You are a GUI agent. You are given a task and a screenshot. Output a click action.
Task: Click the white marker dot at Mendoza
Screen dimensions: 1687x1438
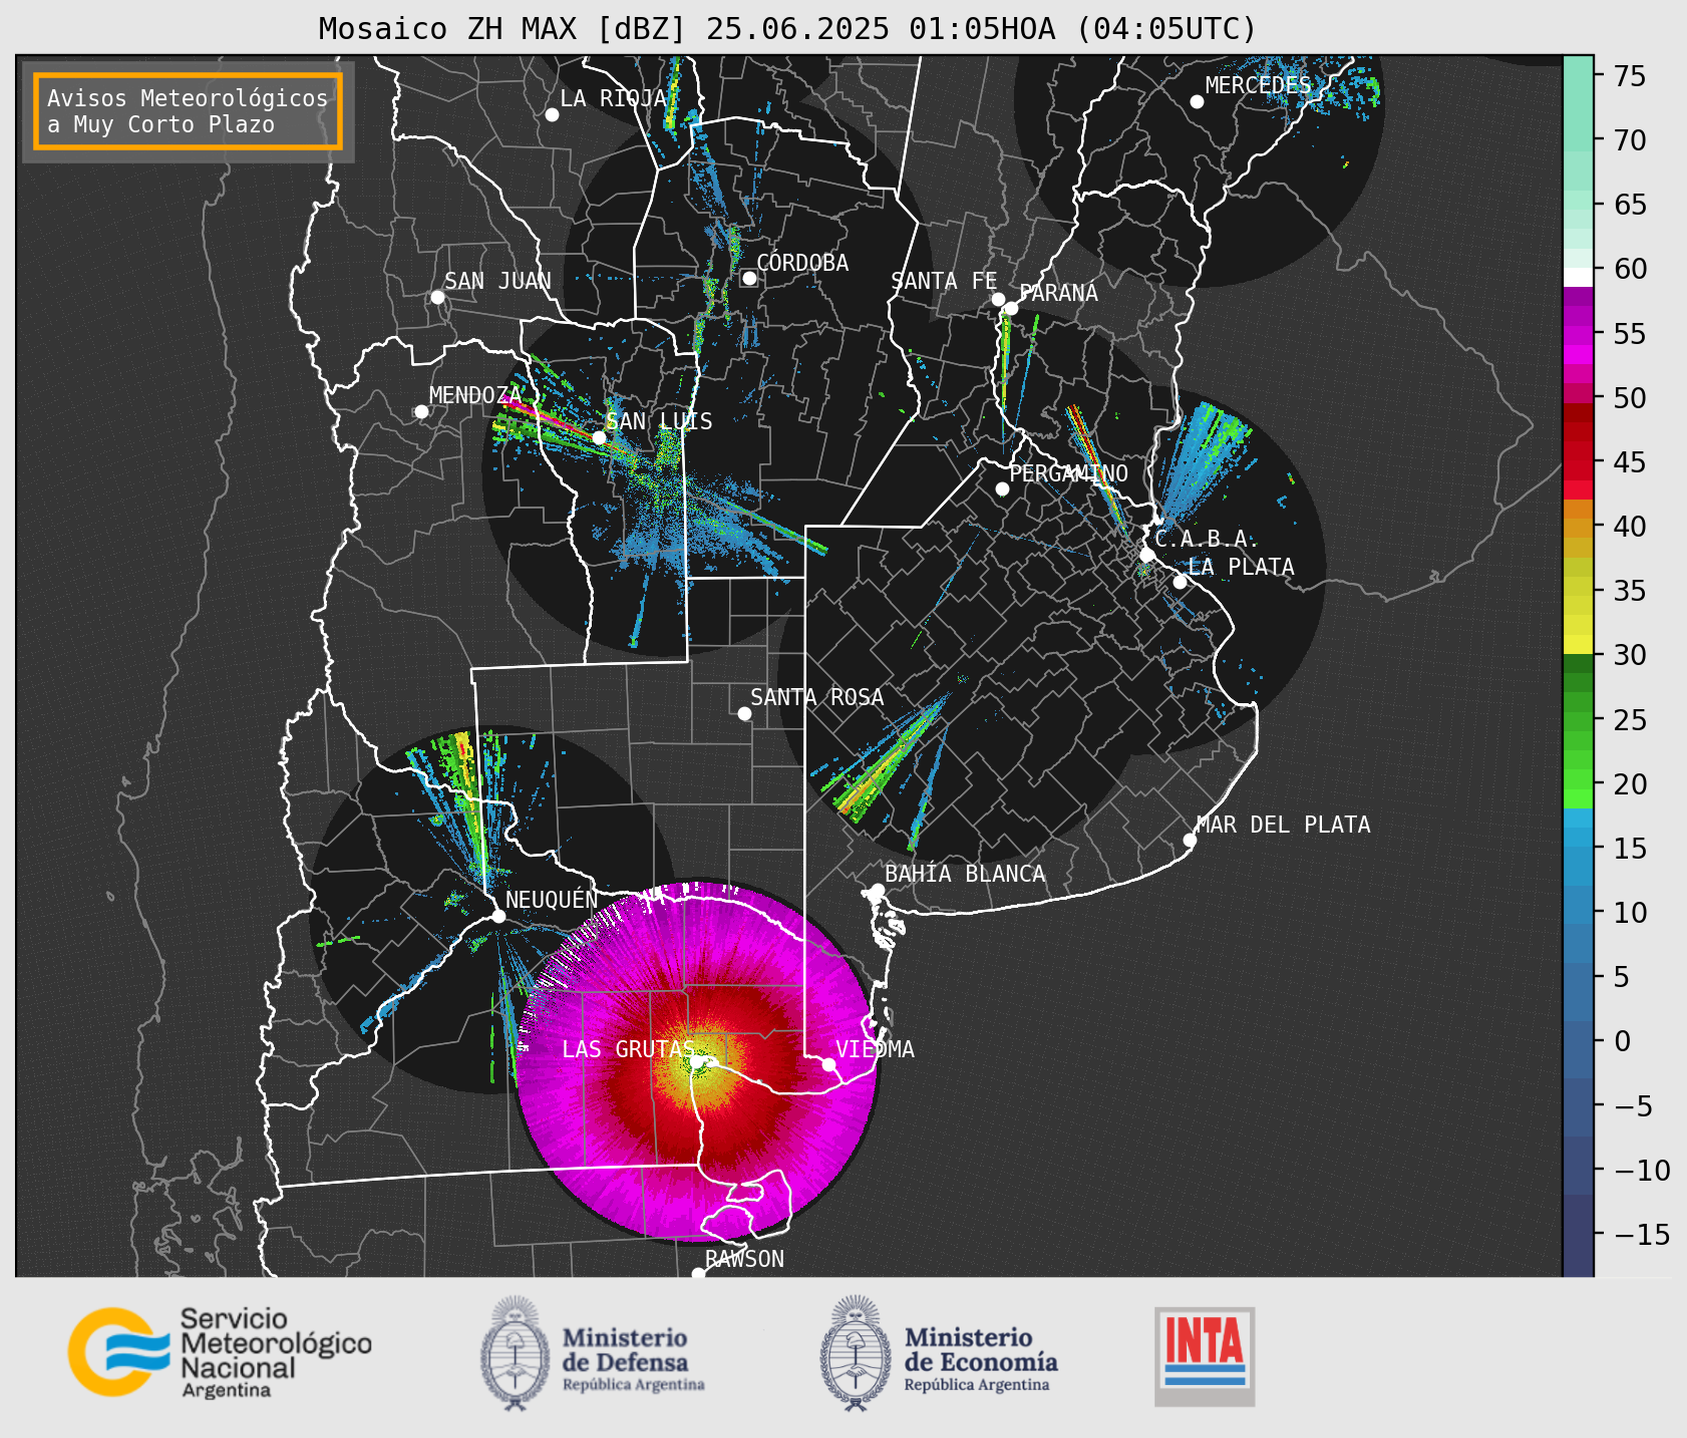point(421,412)
